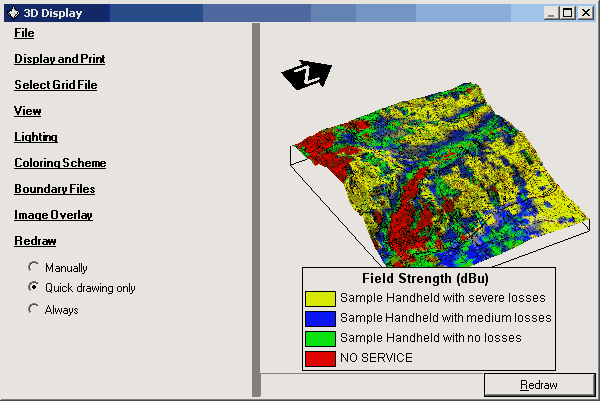600x401 pixels.
Task: Click the Redraw button at bottom right
Action: coord(540,385)
